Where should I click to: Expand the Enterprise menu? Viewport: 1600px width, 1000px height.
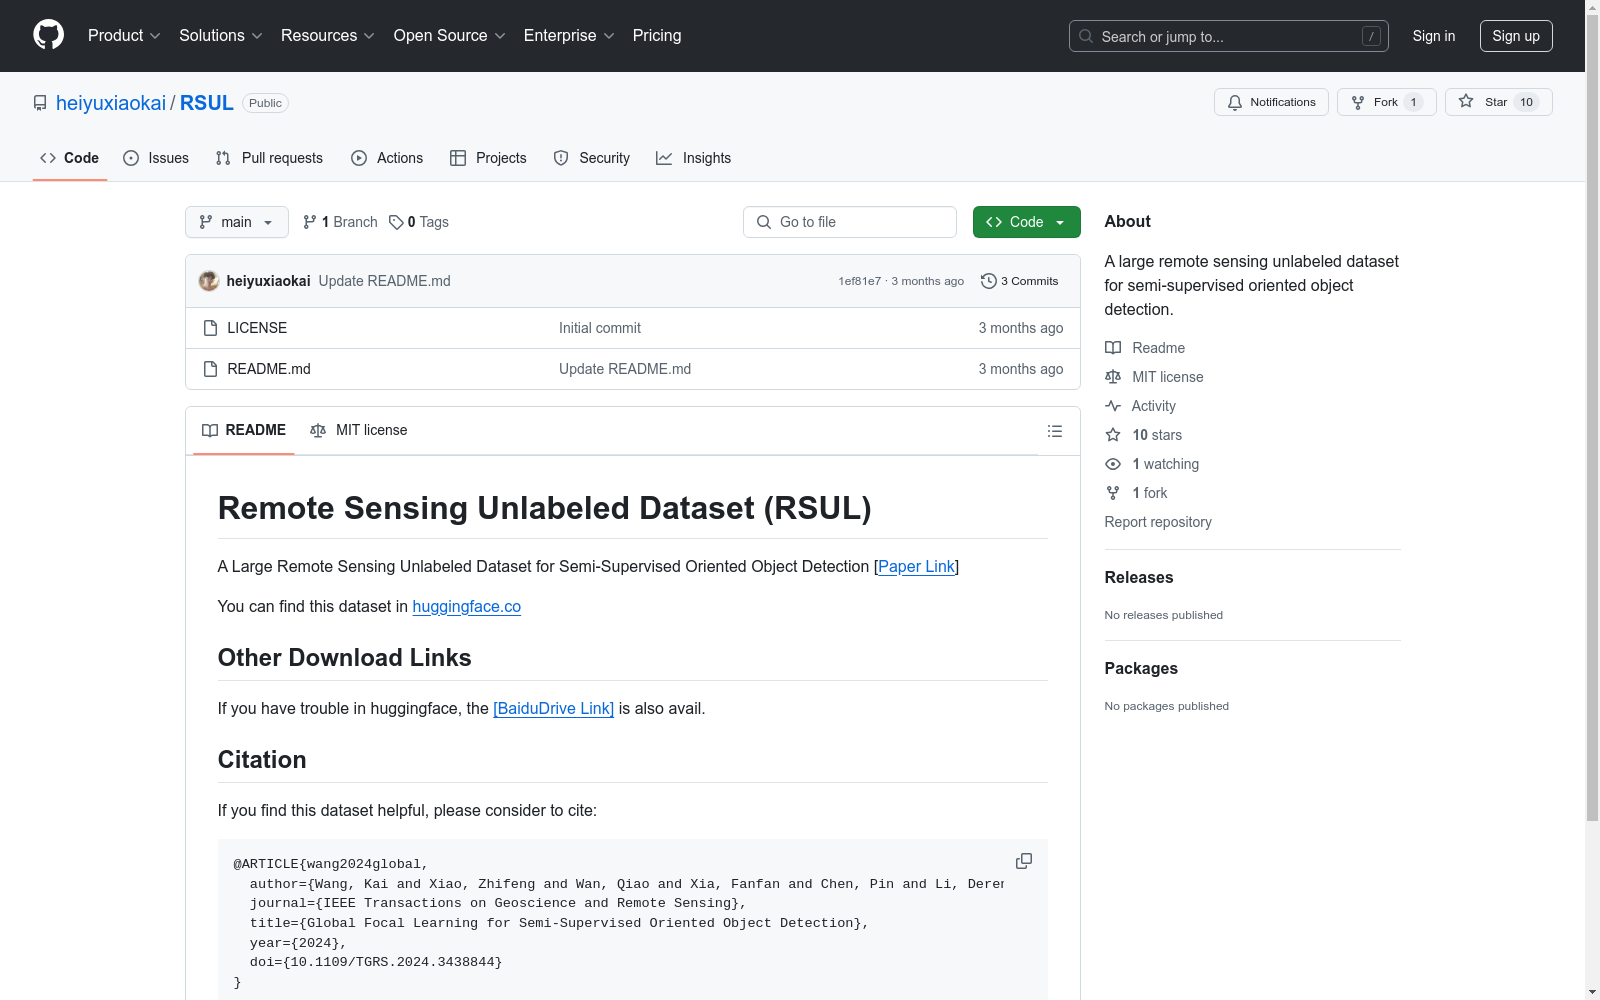569,36
